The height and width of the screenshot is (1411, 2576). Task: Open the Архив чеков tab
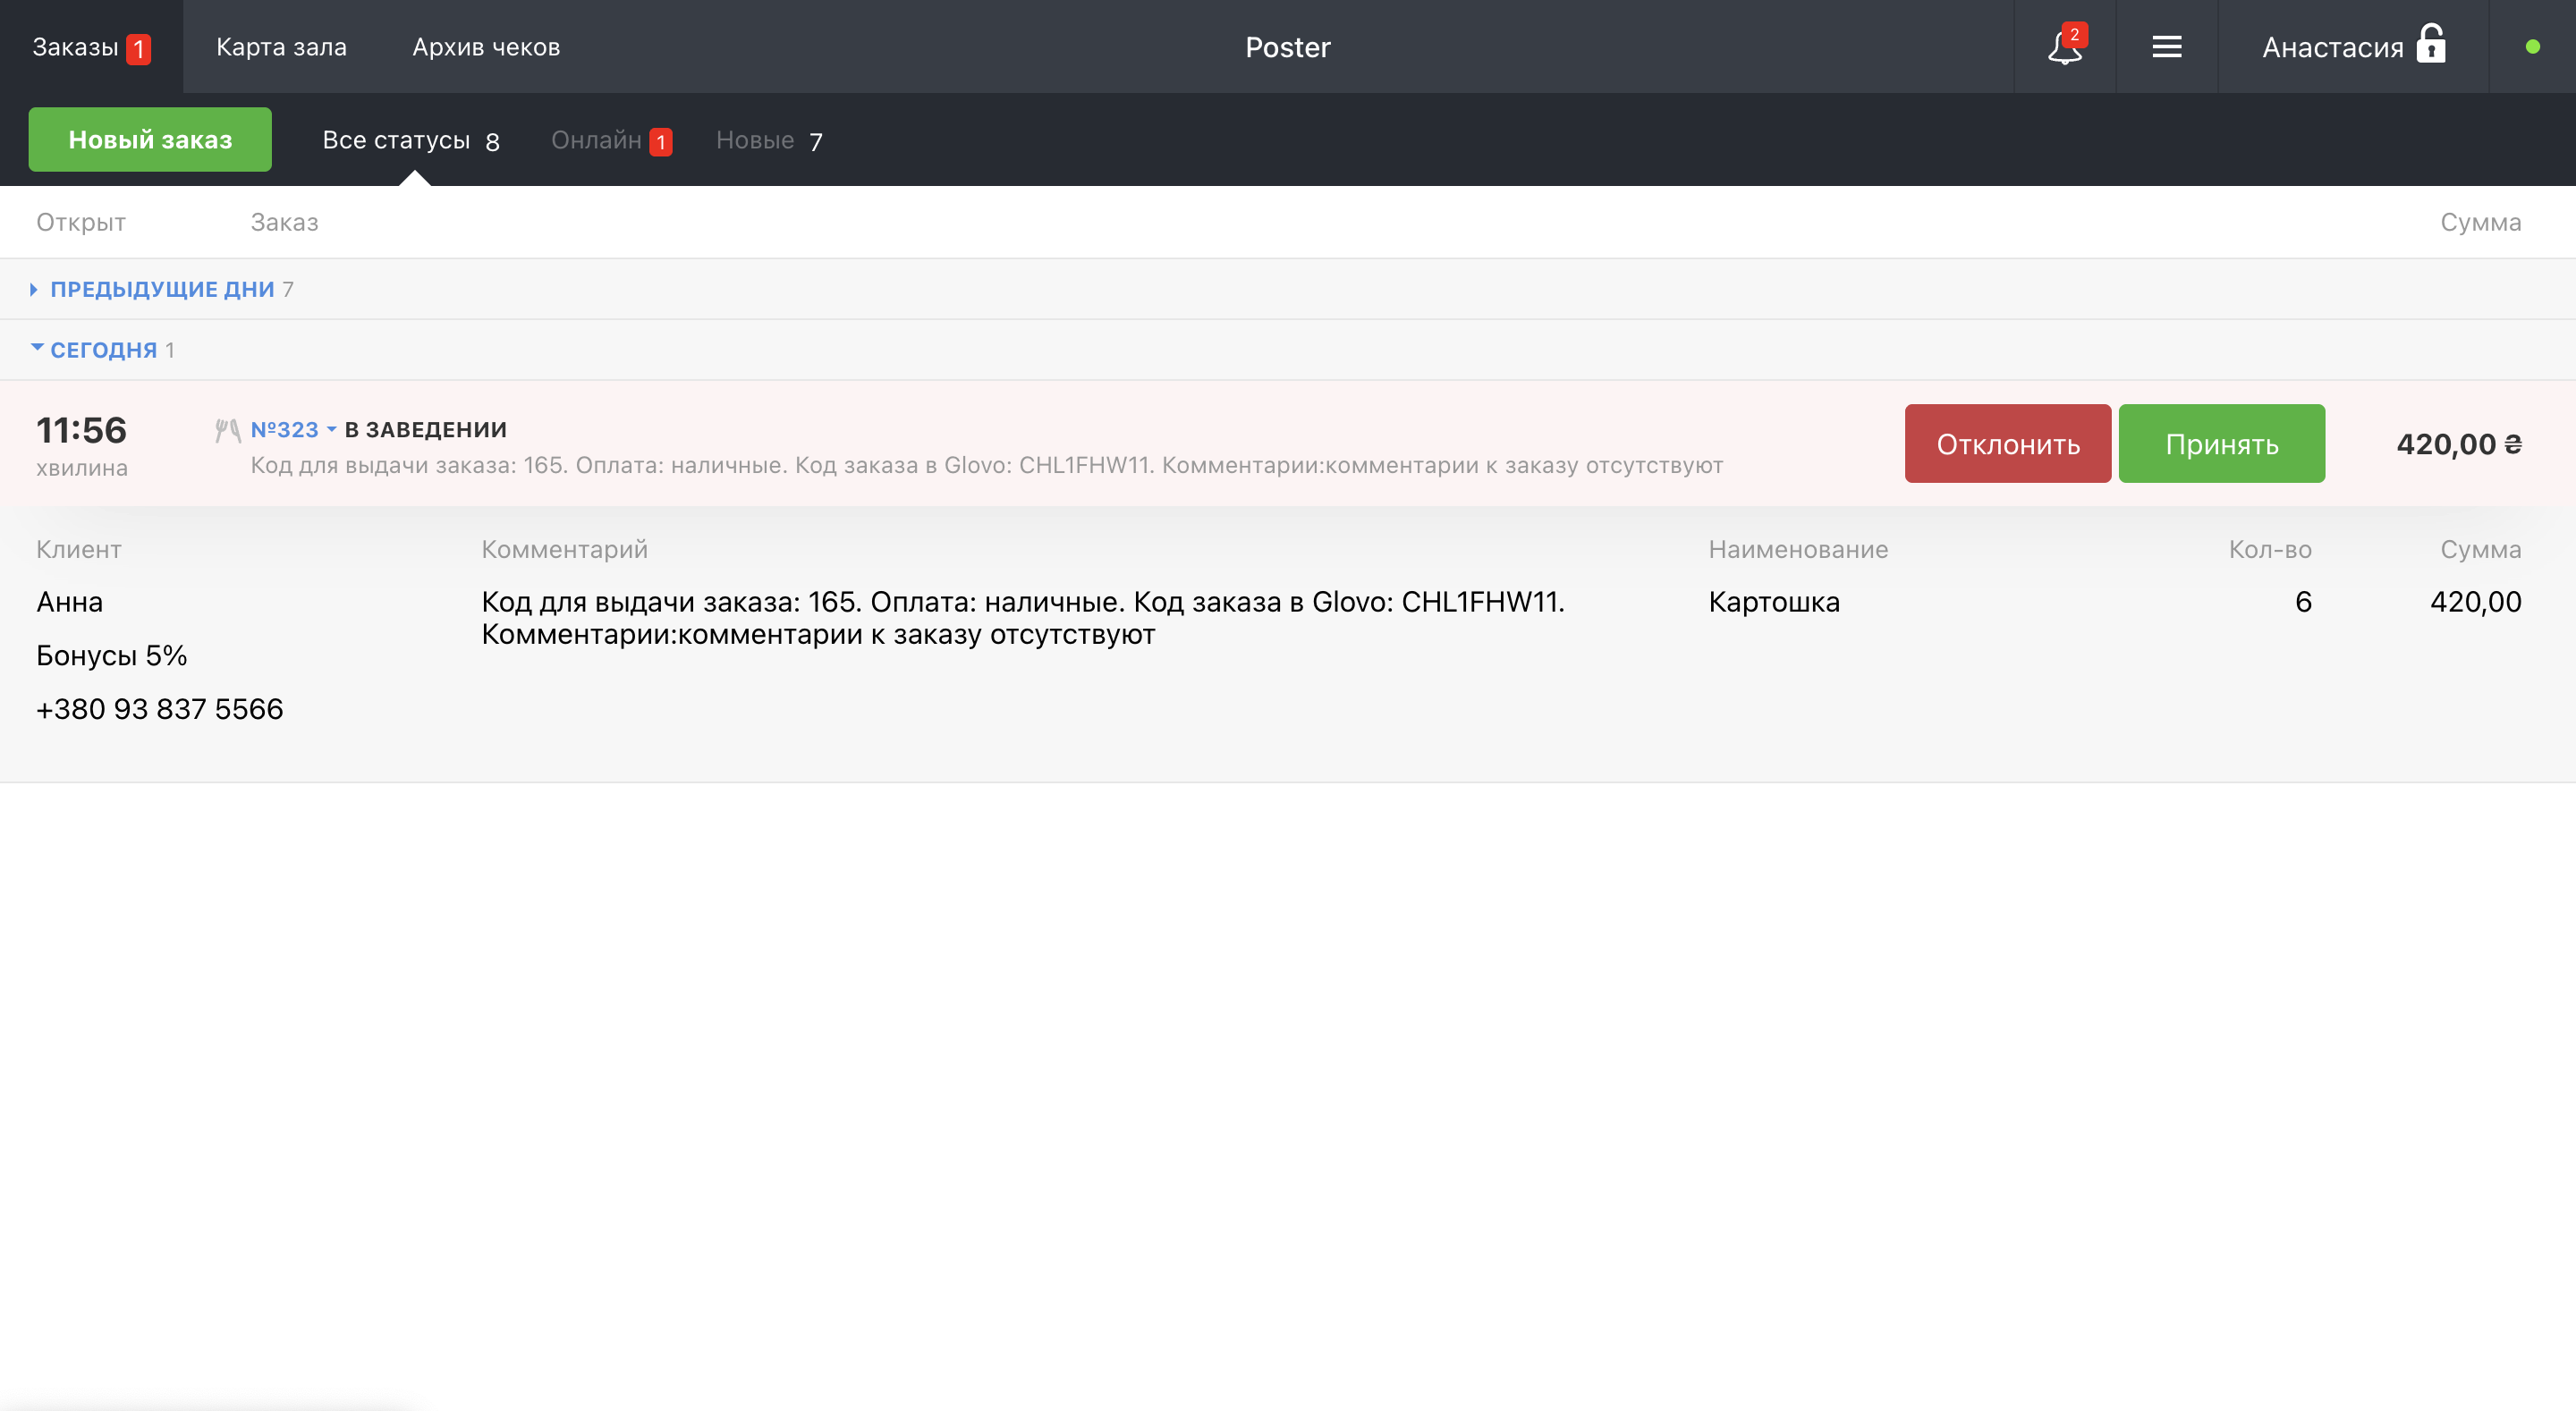[x=486, y=47]
